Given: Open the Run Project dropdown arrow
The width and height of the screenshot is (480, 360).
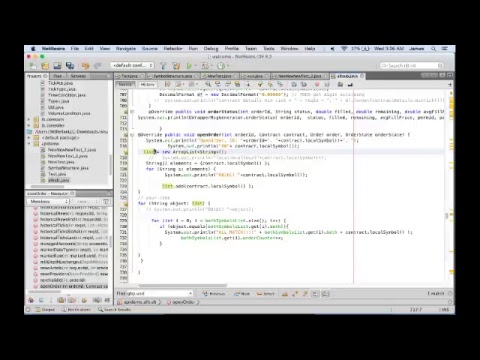Looking at the screenshot, I should click(195, 66).
